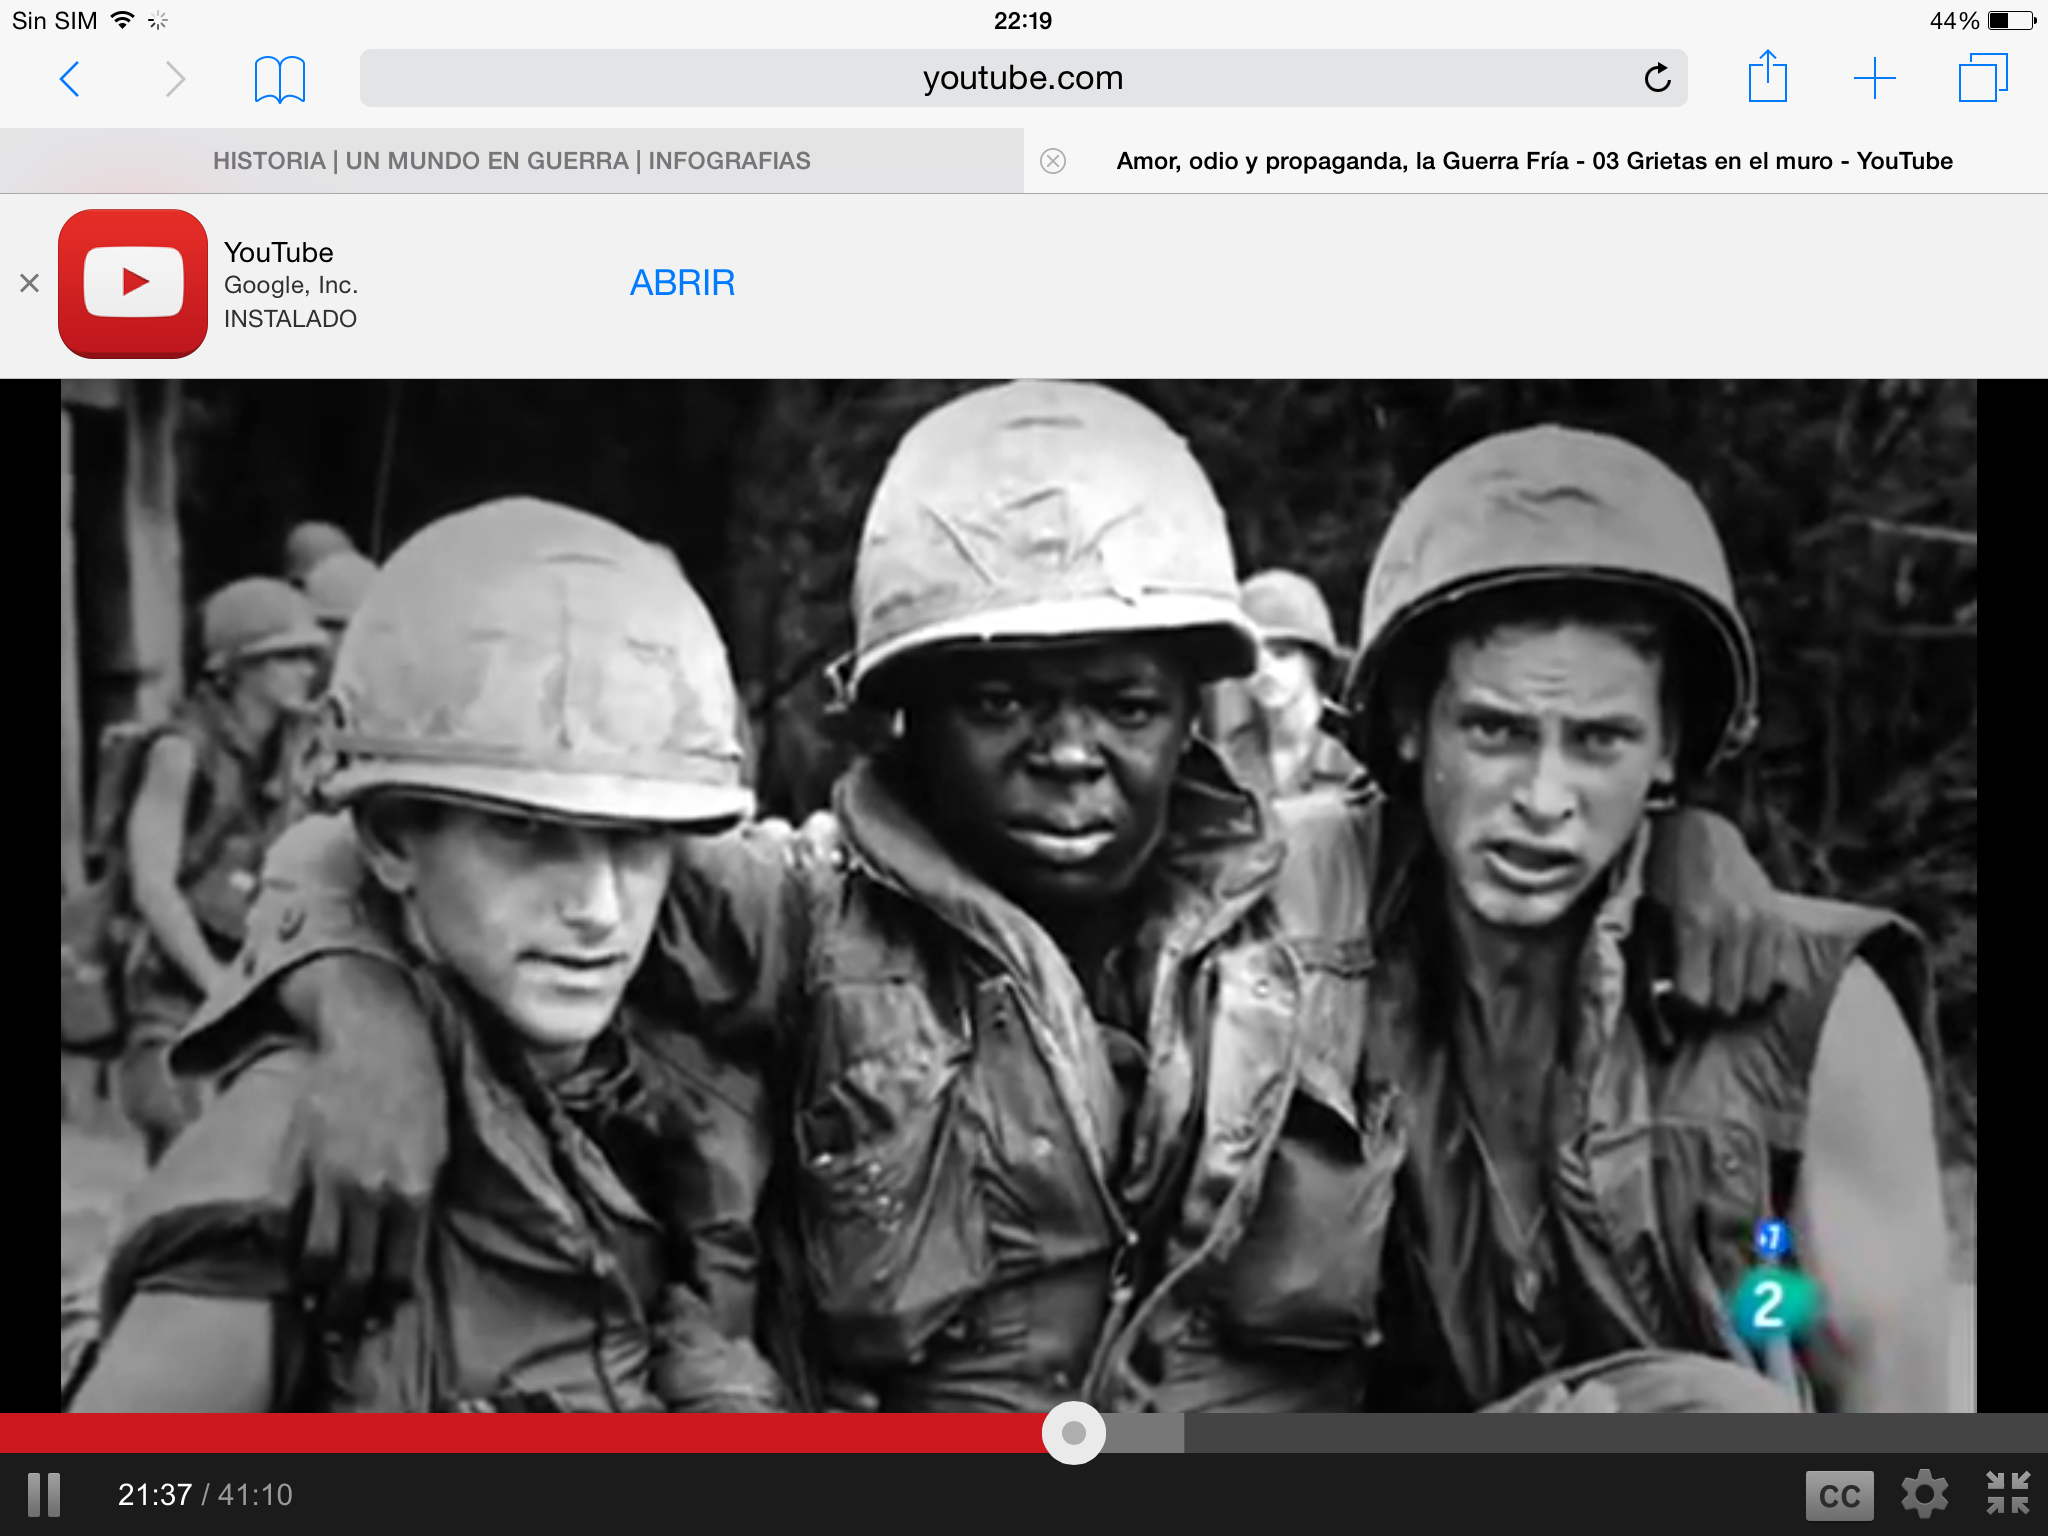Close the Guerra Fría tab with its X
2048x1536 pixels.
[1053, 161]
